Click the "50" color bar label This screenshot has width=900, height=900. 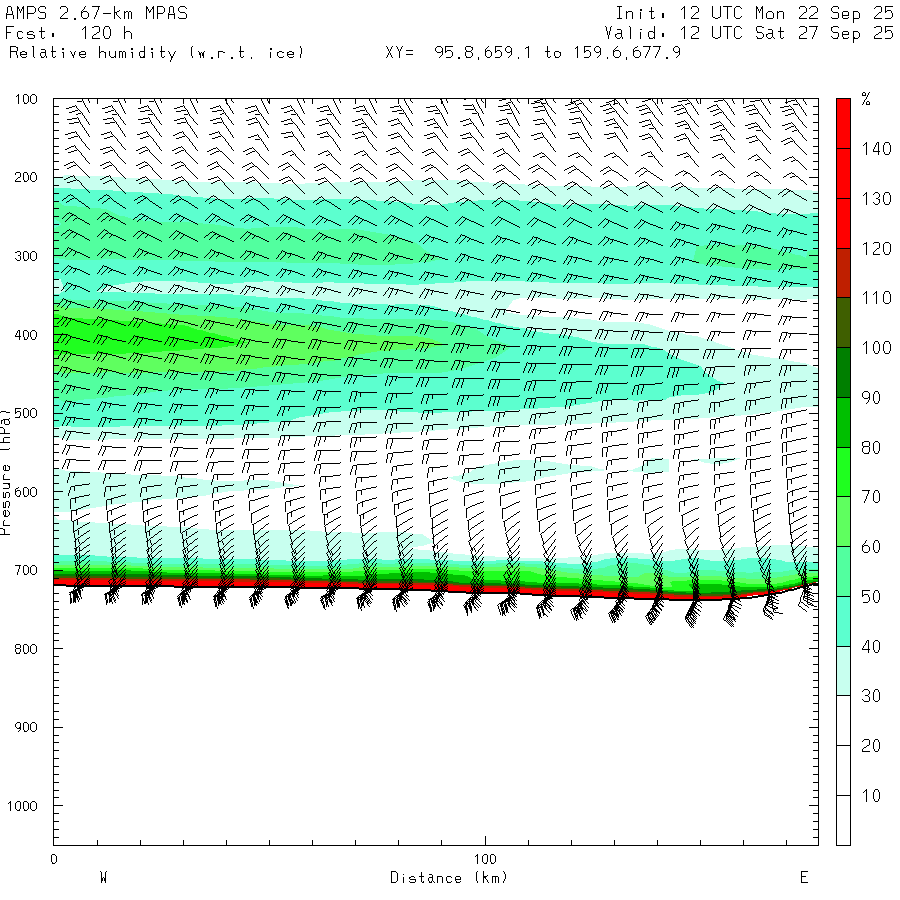coord(871,597)
